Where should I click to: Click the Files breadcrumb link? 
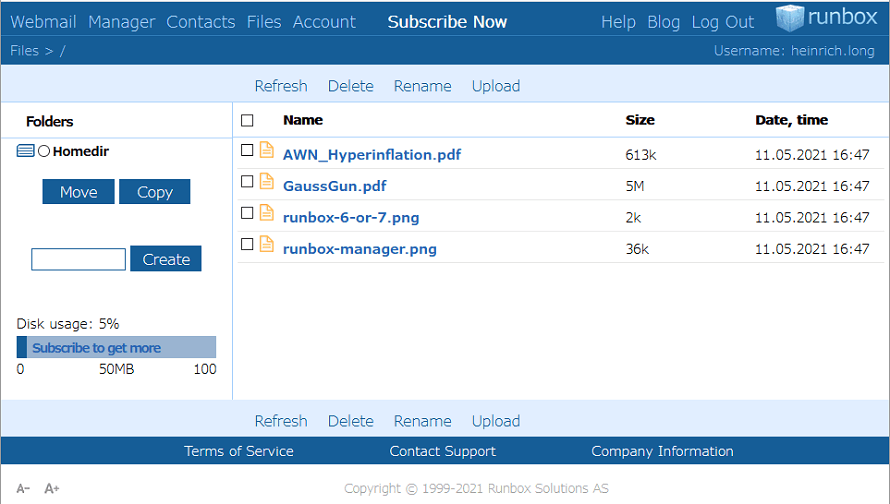(24, 51)
